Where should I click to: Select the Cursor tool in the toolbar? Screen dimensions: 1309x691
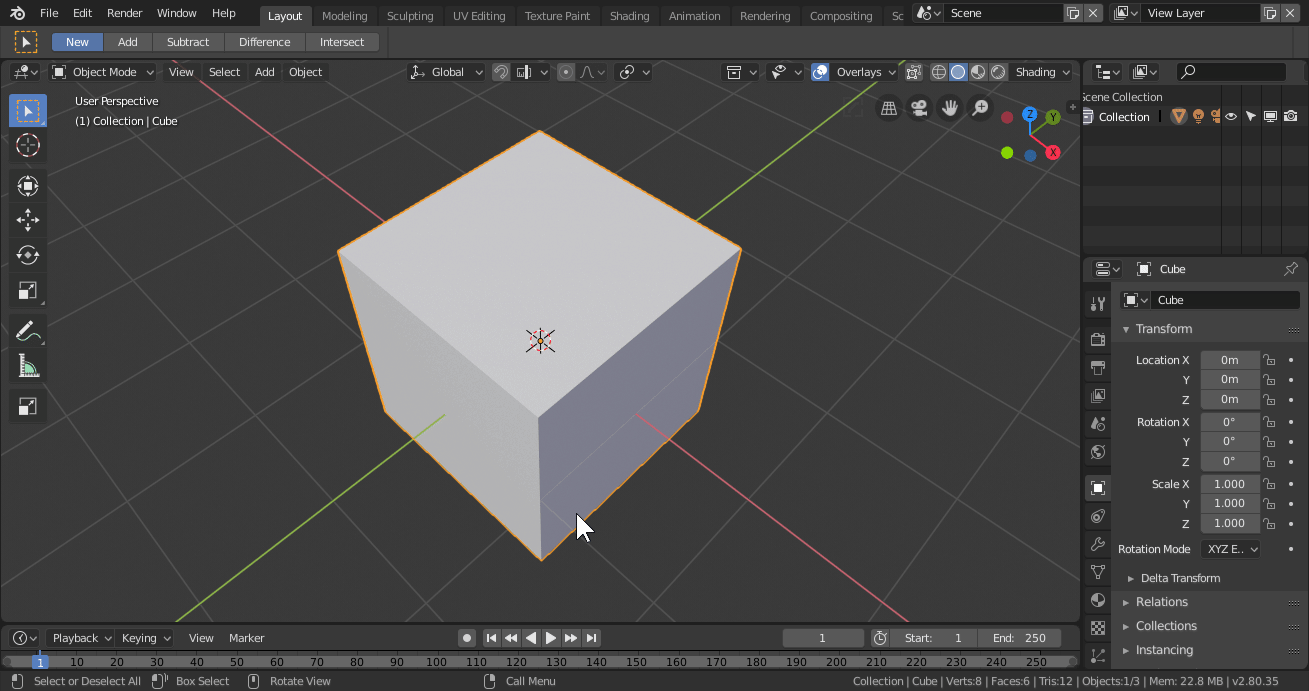pos(28,145)
